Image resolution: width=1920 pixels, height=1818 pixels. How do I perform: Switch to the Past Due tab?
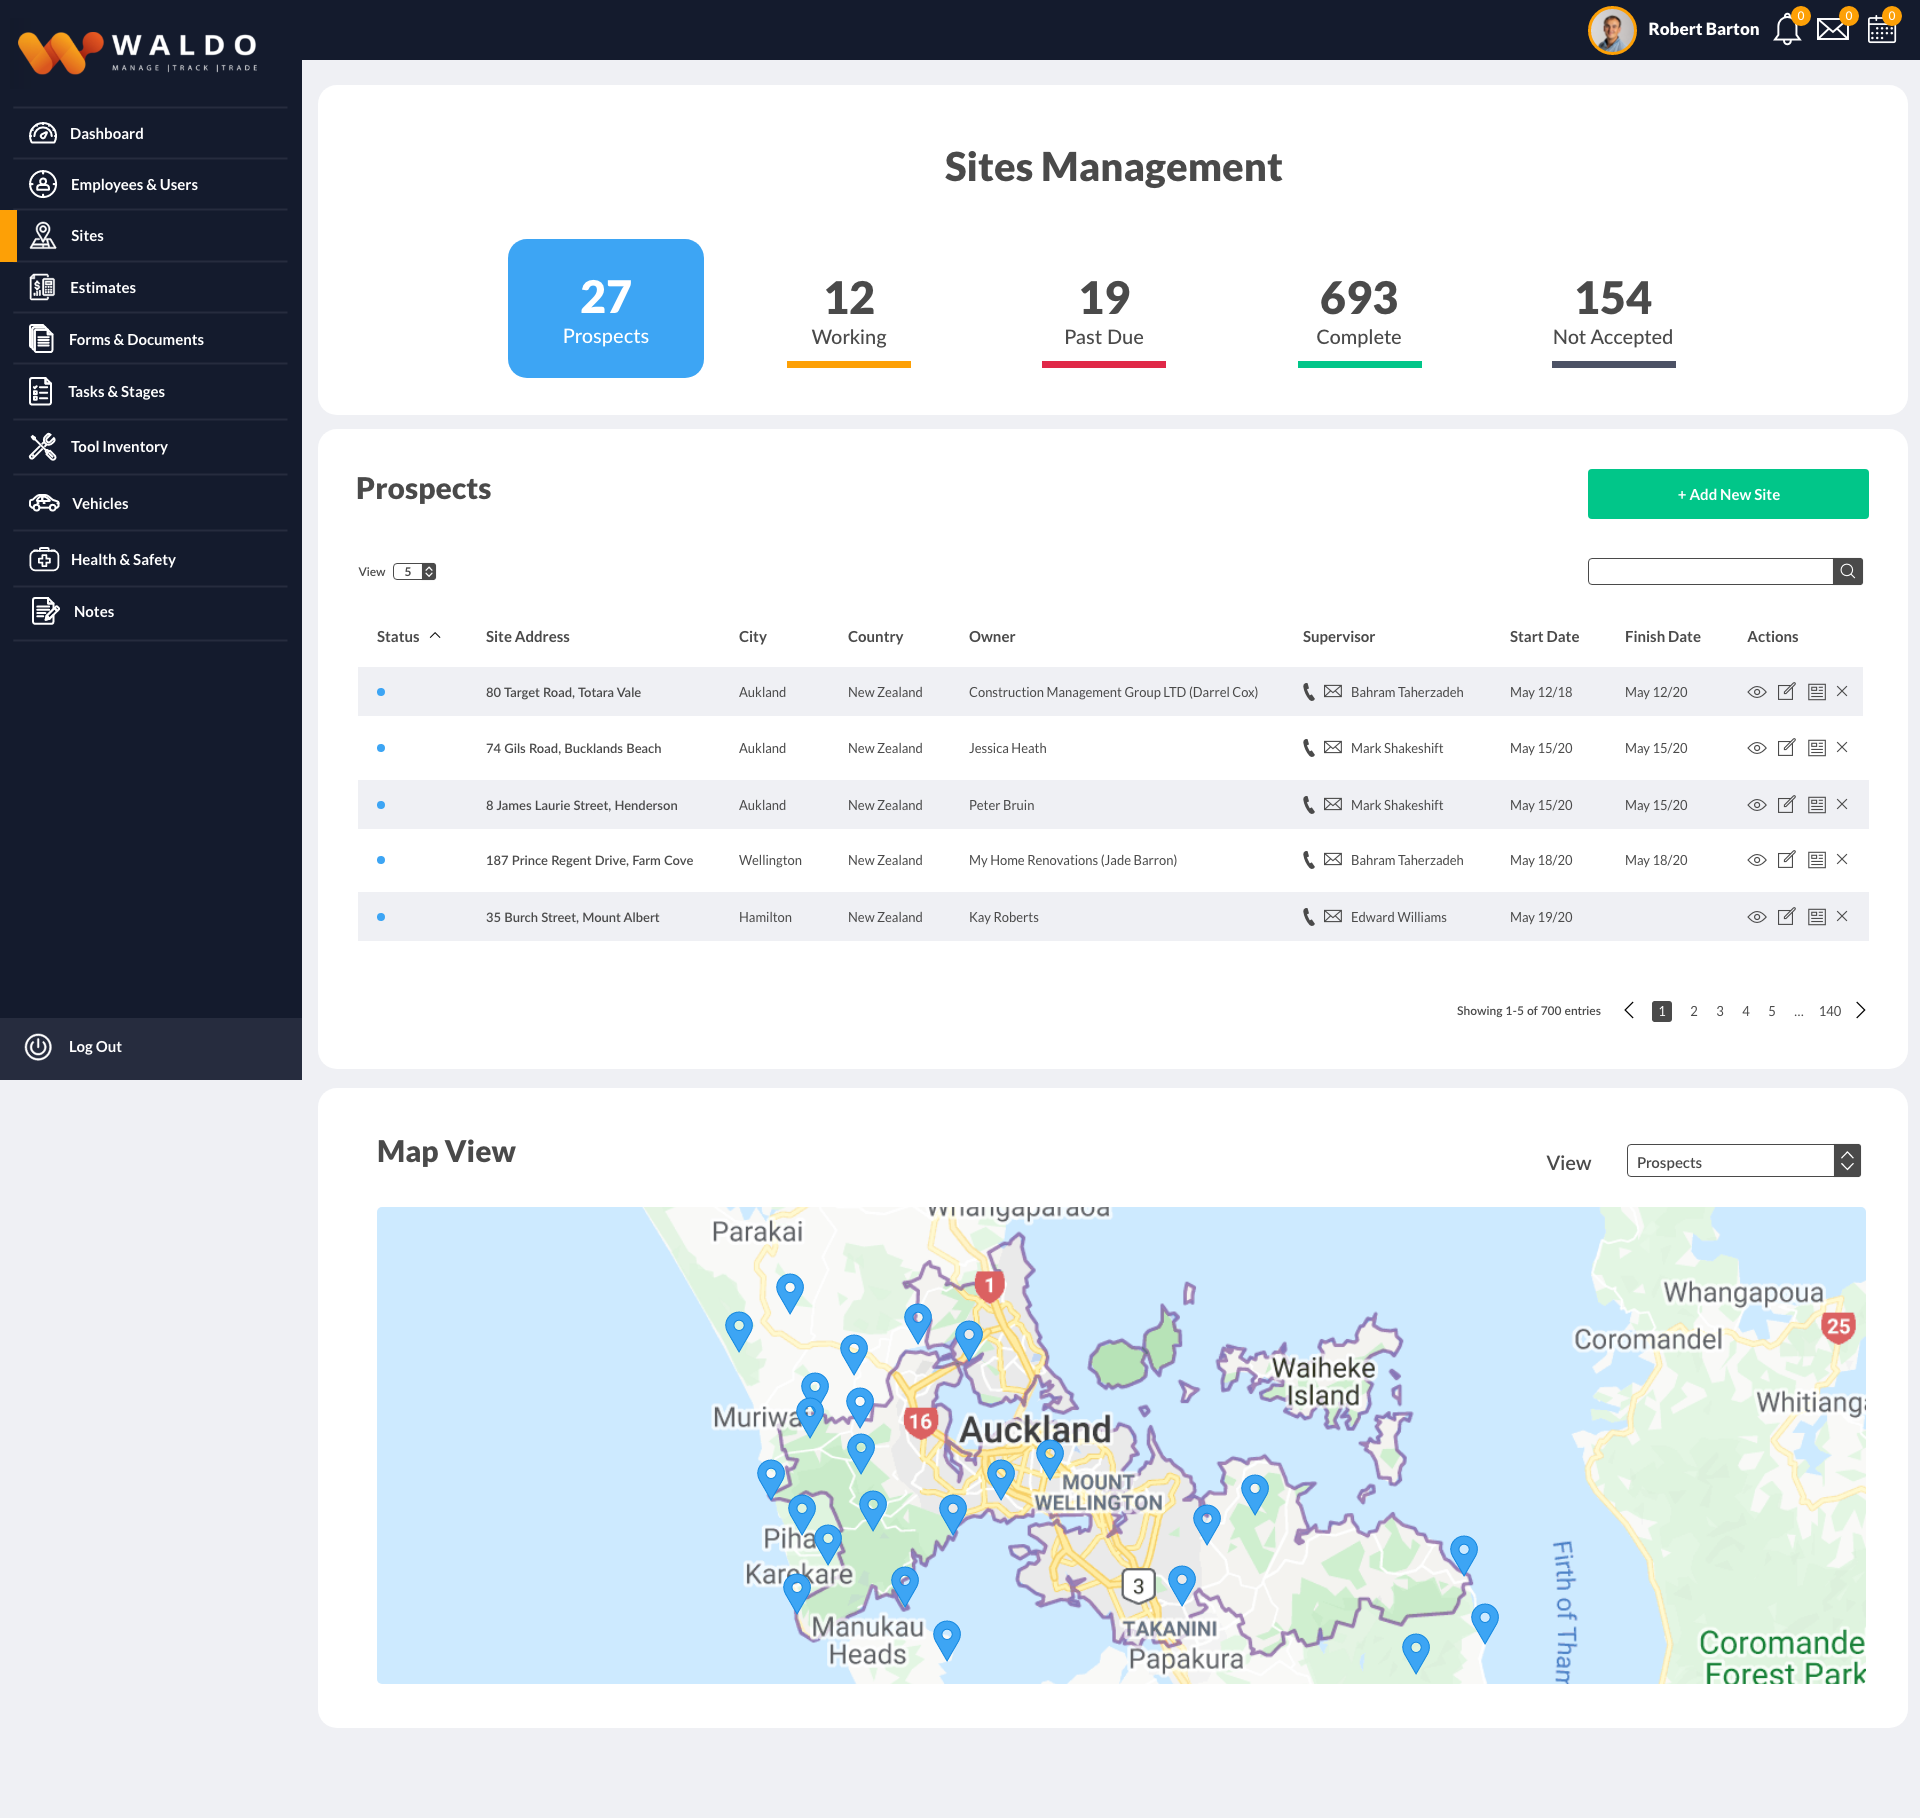(1103, 315)
